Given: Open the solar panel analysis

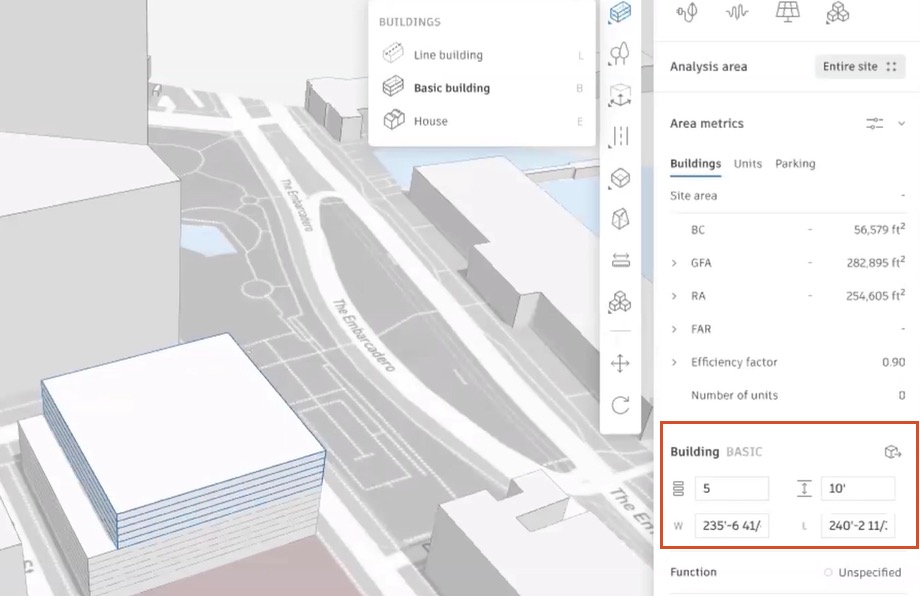Looking at the screenshot, I should [787, 12].
